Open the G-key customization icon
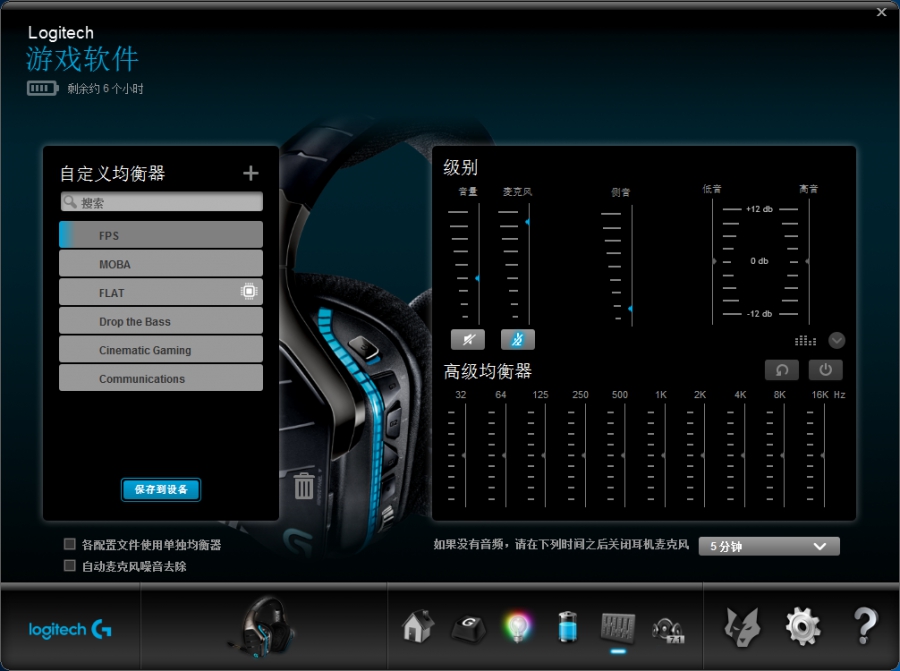This screenshot has width=900, height=671. [x=467, y=627]
